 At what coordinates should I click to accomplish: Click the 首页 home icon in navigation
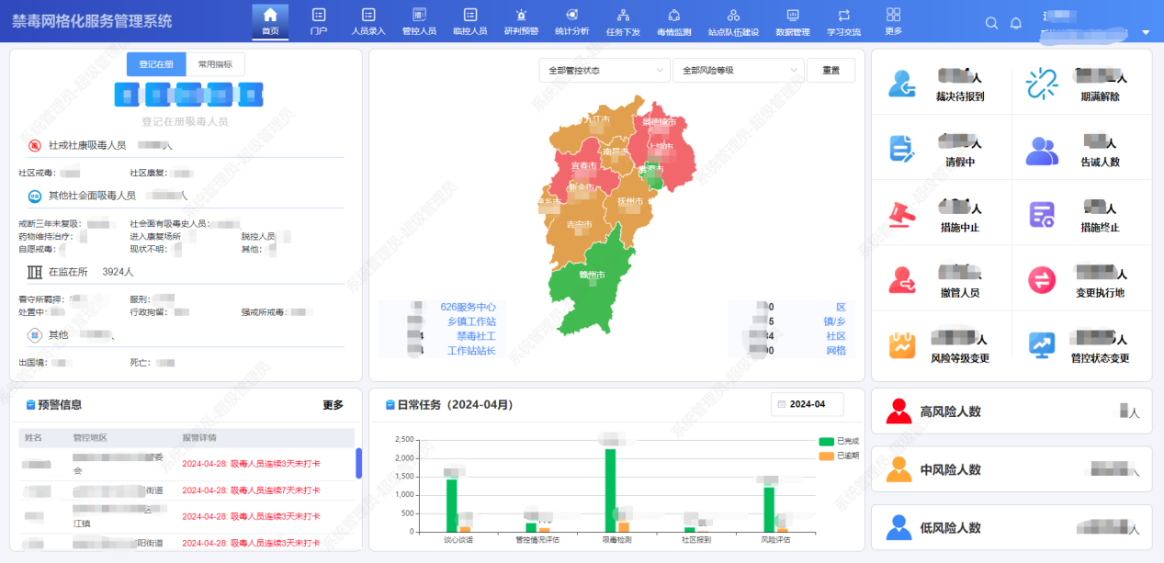point(270,15)
